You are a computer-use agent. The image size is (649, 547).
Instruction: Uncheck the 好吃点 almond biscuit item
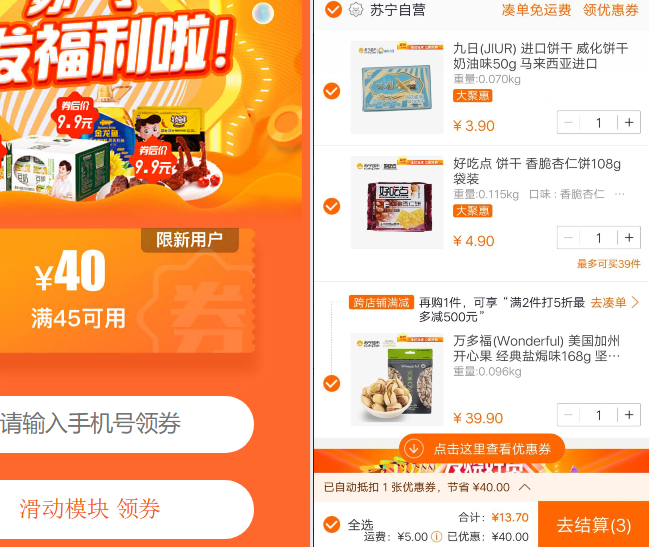coord(332,206)
